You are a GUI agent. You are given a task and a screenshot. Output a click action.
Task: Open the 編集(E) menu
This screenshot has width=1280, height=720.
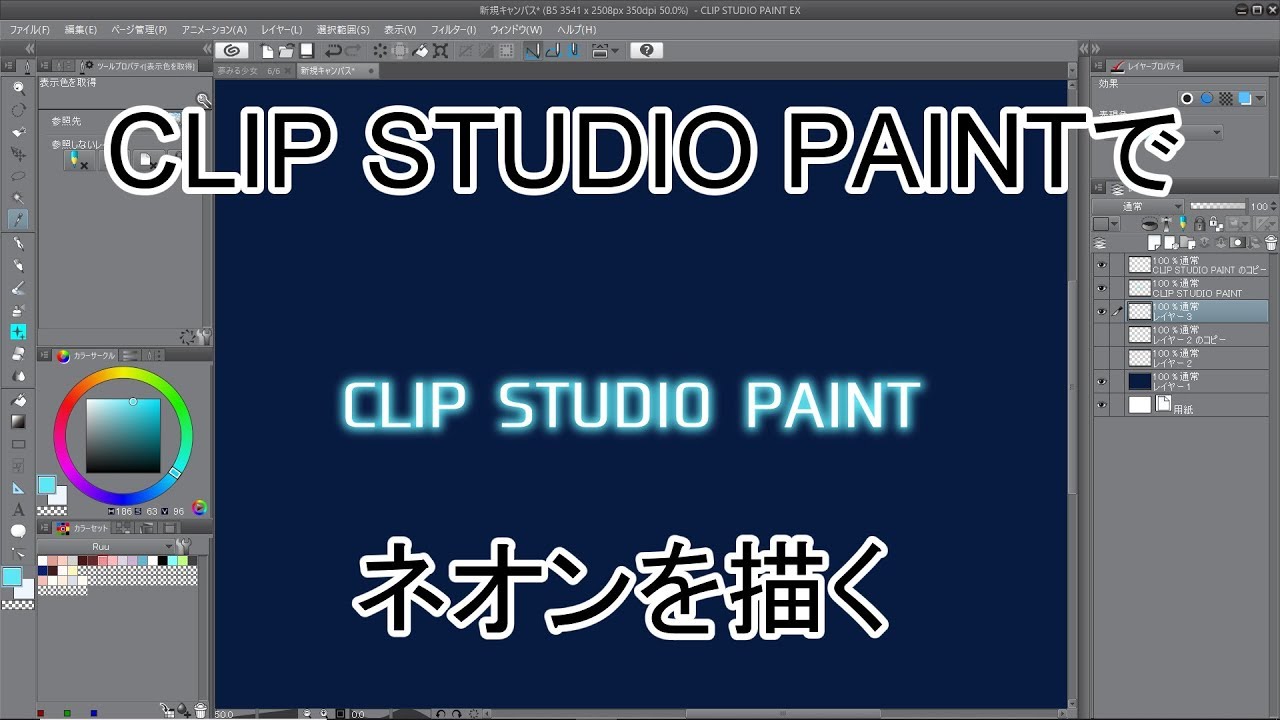point(81,30)
